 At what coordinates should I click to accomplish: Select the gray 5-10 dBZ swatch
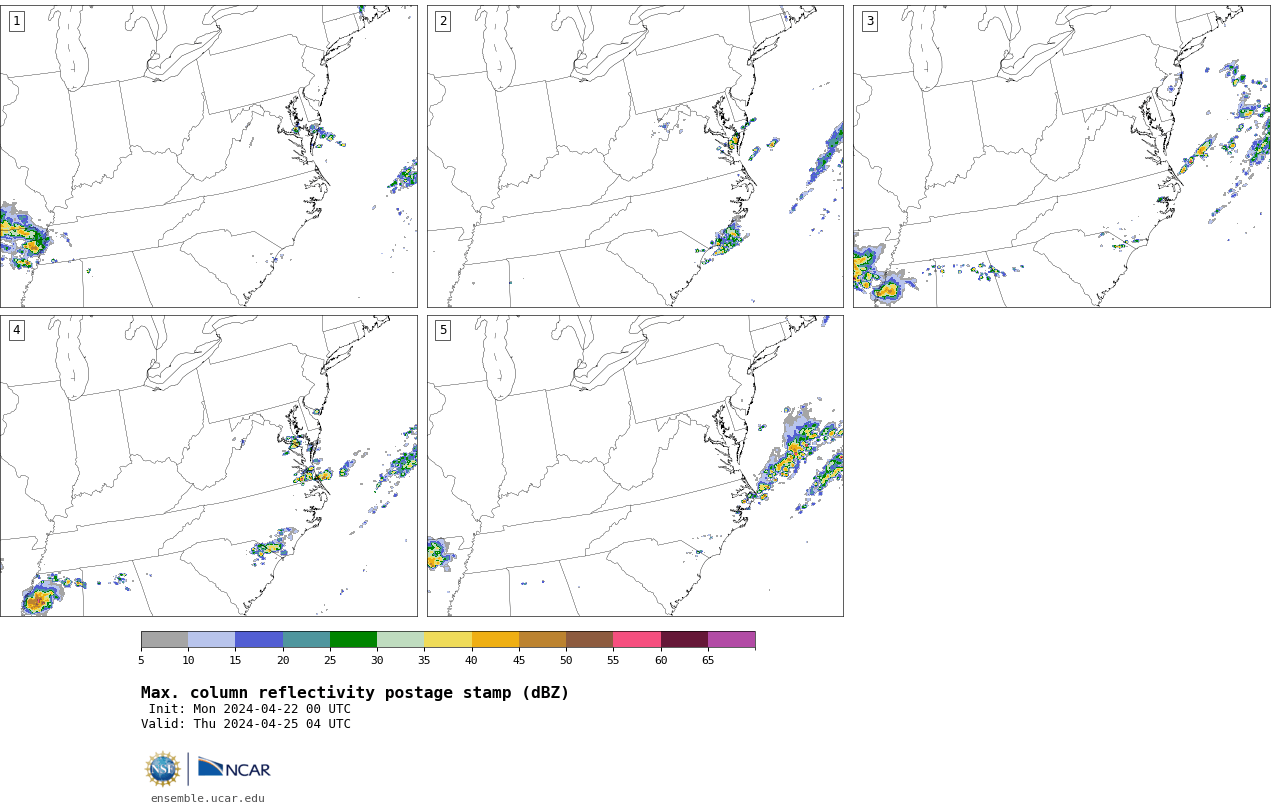[x=164, y=640]
